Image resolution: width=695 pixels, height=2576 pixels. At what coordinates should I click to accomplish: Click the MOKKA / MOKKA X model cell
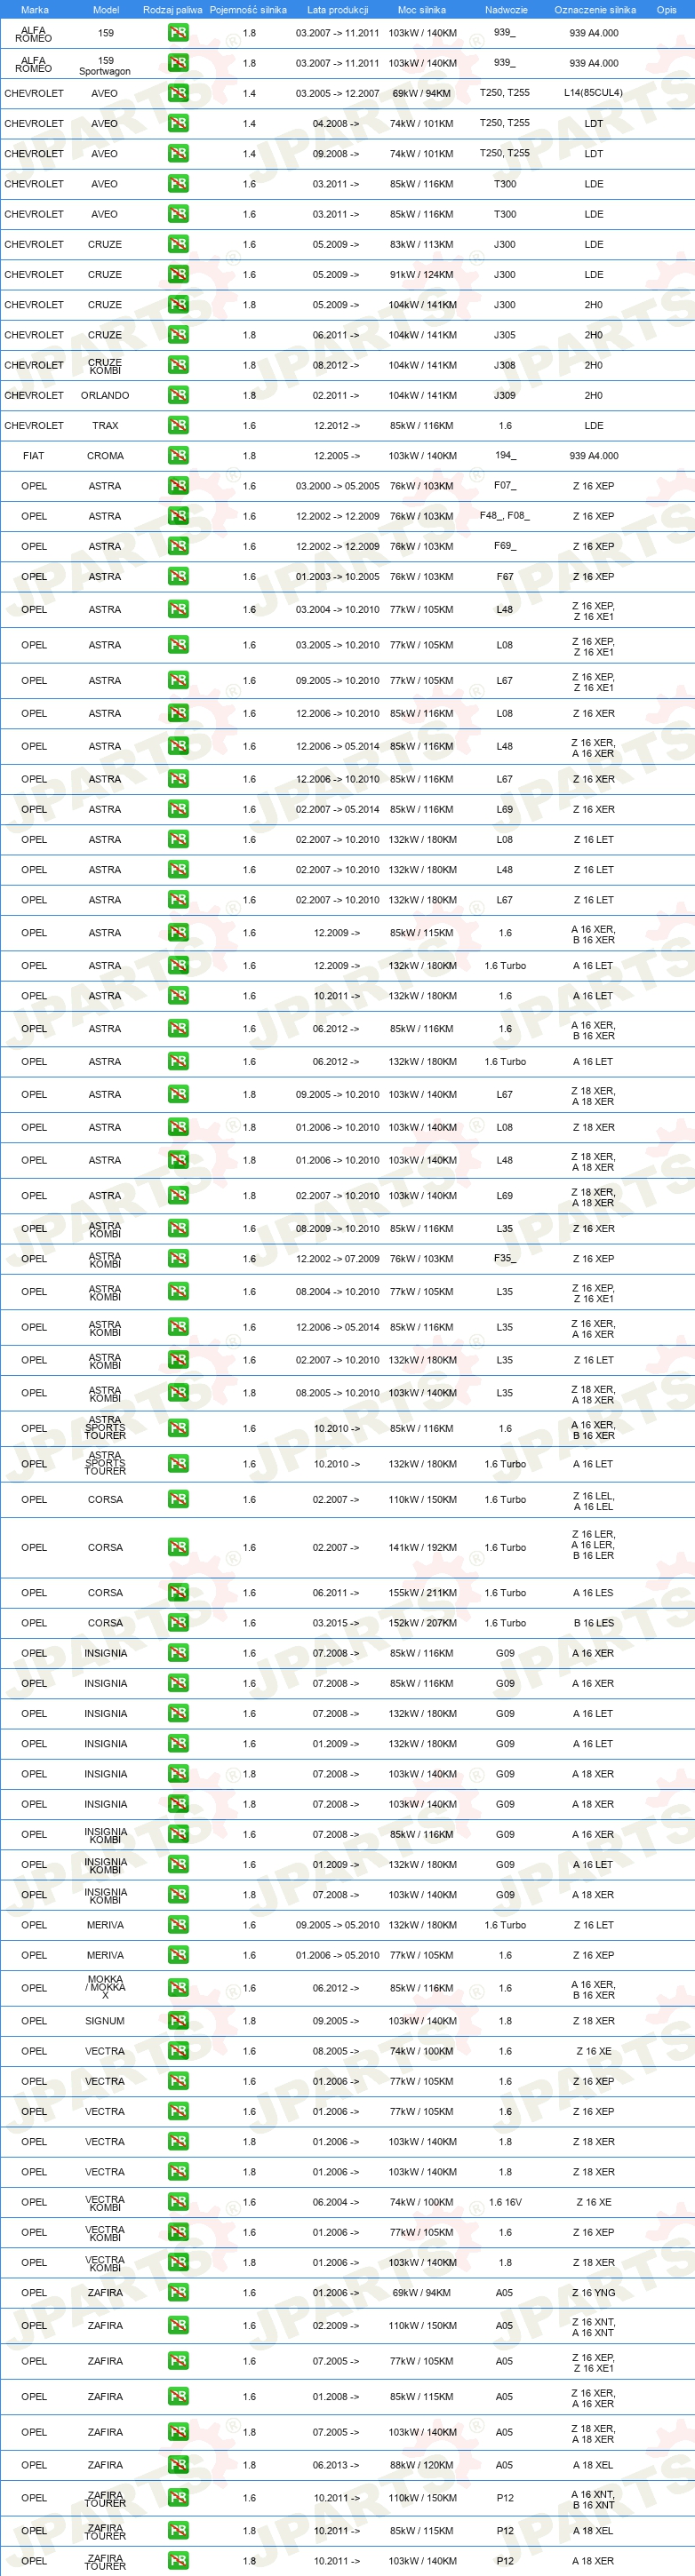(105, 1987)
